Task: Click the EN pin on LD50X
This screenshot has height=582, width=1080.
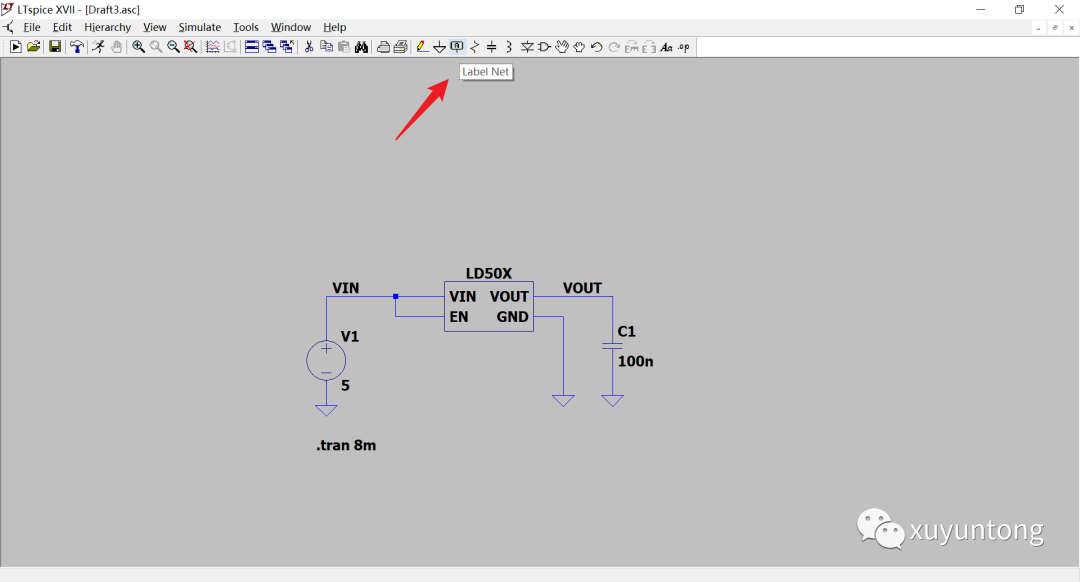Action: (459, 317)
